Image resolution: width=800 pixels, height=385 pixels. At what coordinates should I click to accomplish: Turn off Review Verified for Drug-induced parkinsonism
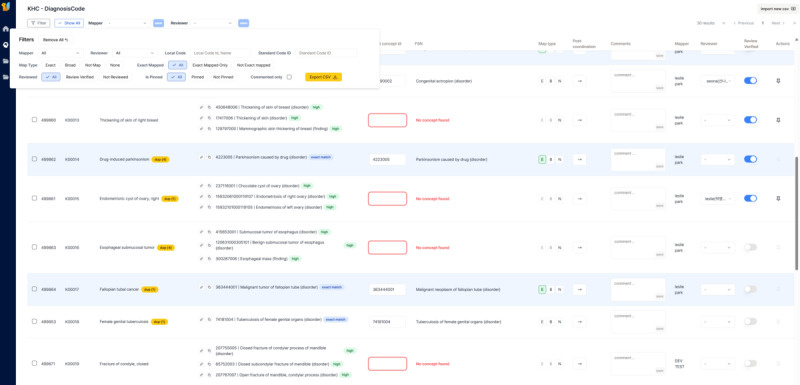pyautogui.click(x=750, y=159)
